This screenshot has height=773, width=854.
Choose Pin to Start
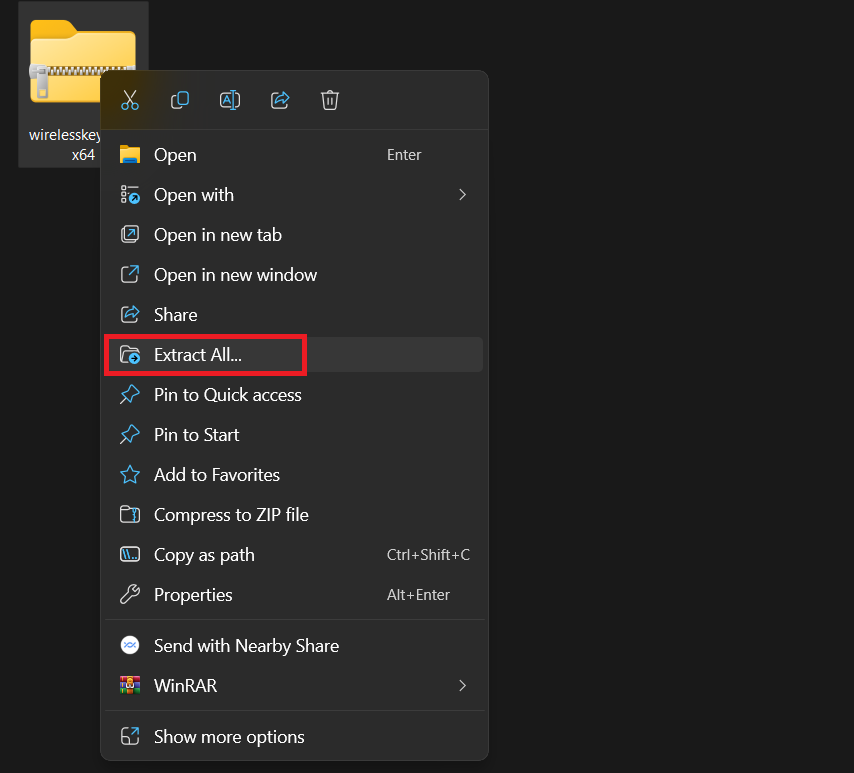click(196, 435)
